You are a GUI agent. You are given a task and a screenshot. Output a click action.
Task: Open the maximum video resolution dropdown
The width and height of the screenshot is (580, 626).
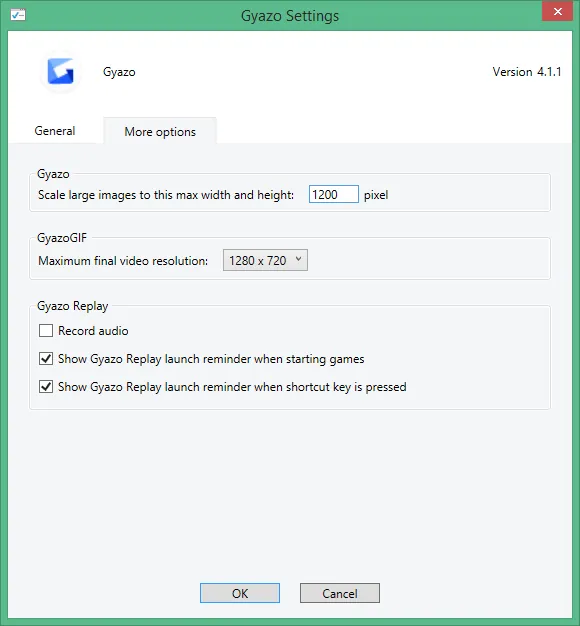265,260
